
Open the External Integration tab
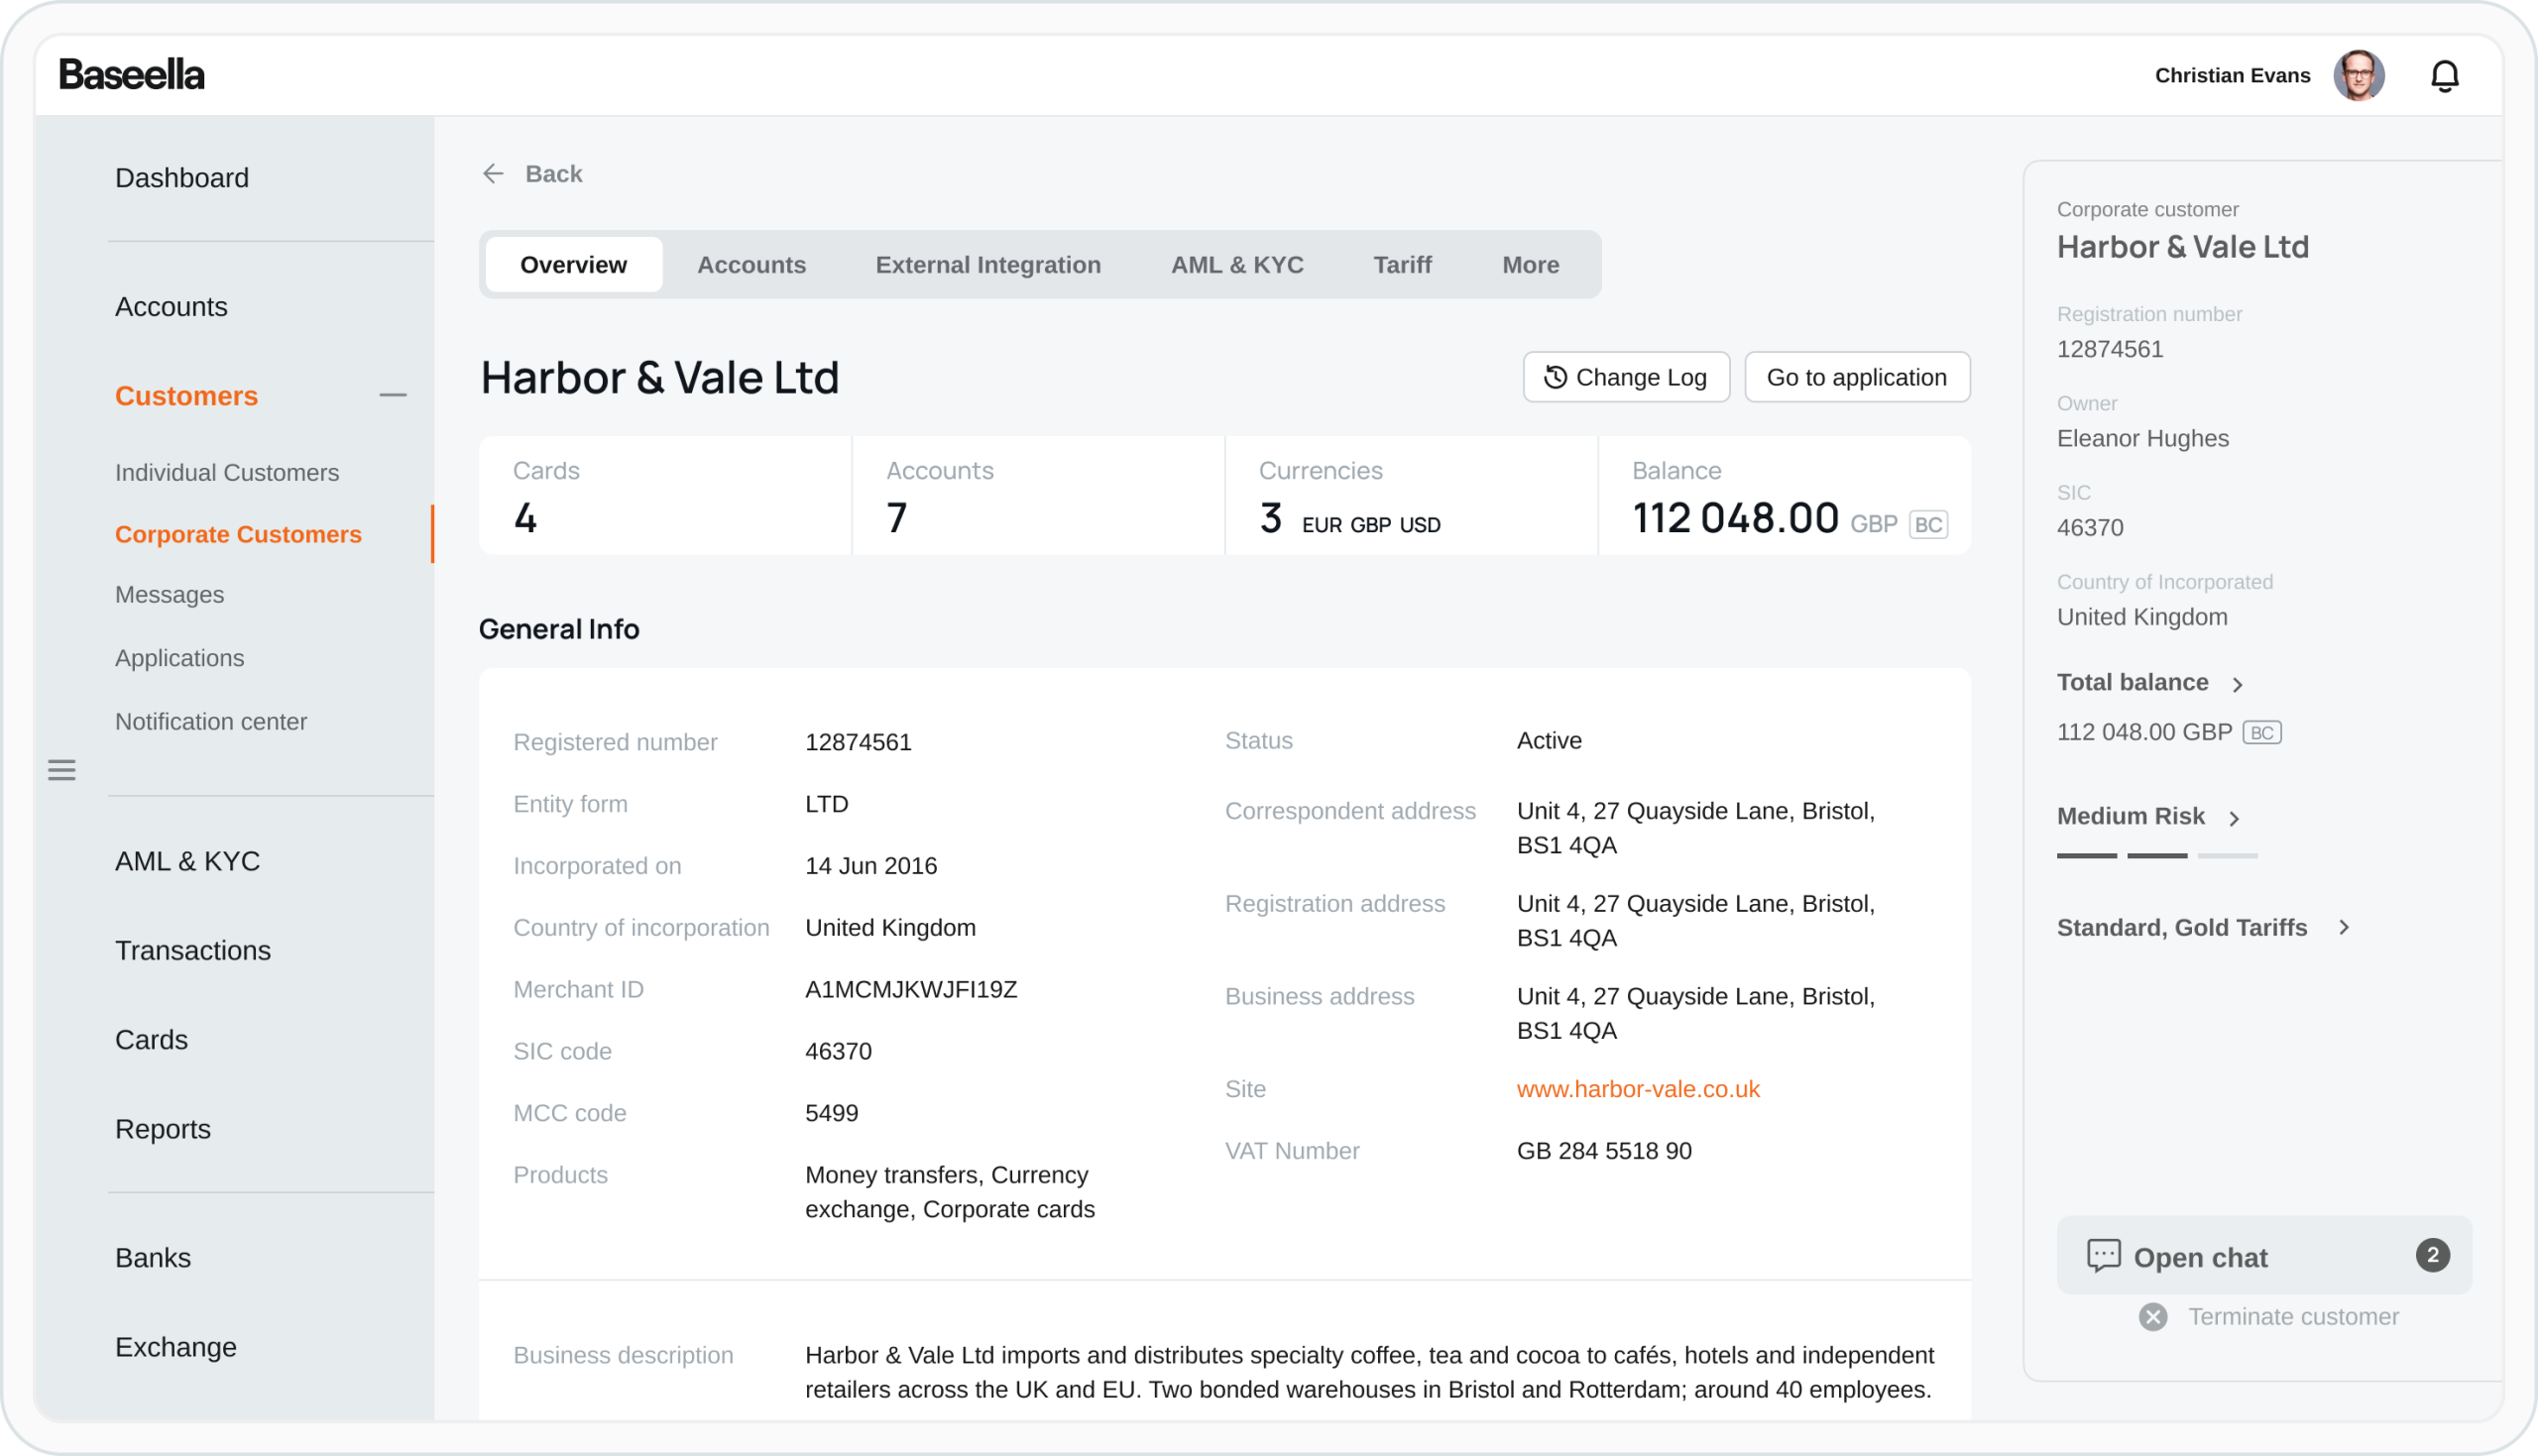988,265
